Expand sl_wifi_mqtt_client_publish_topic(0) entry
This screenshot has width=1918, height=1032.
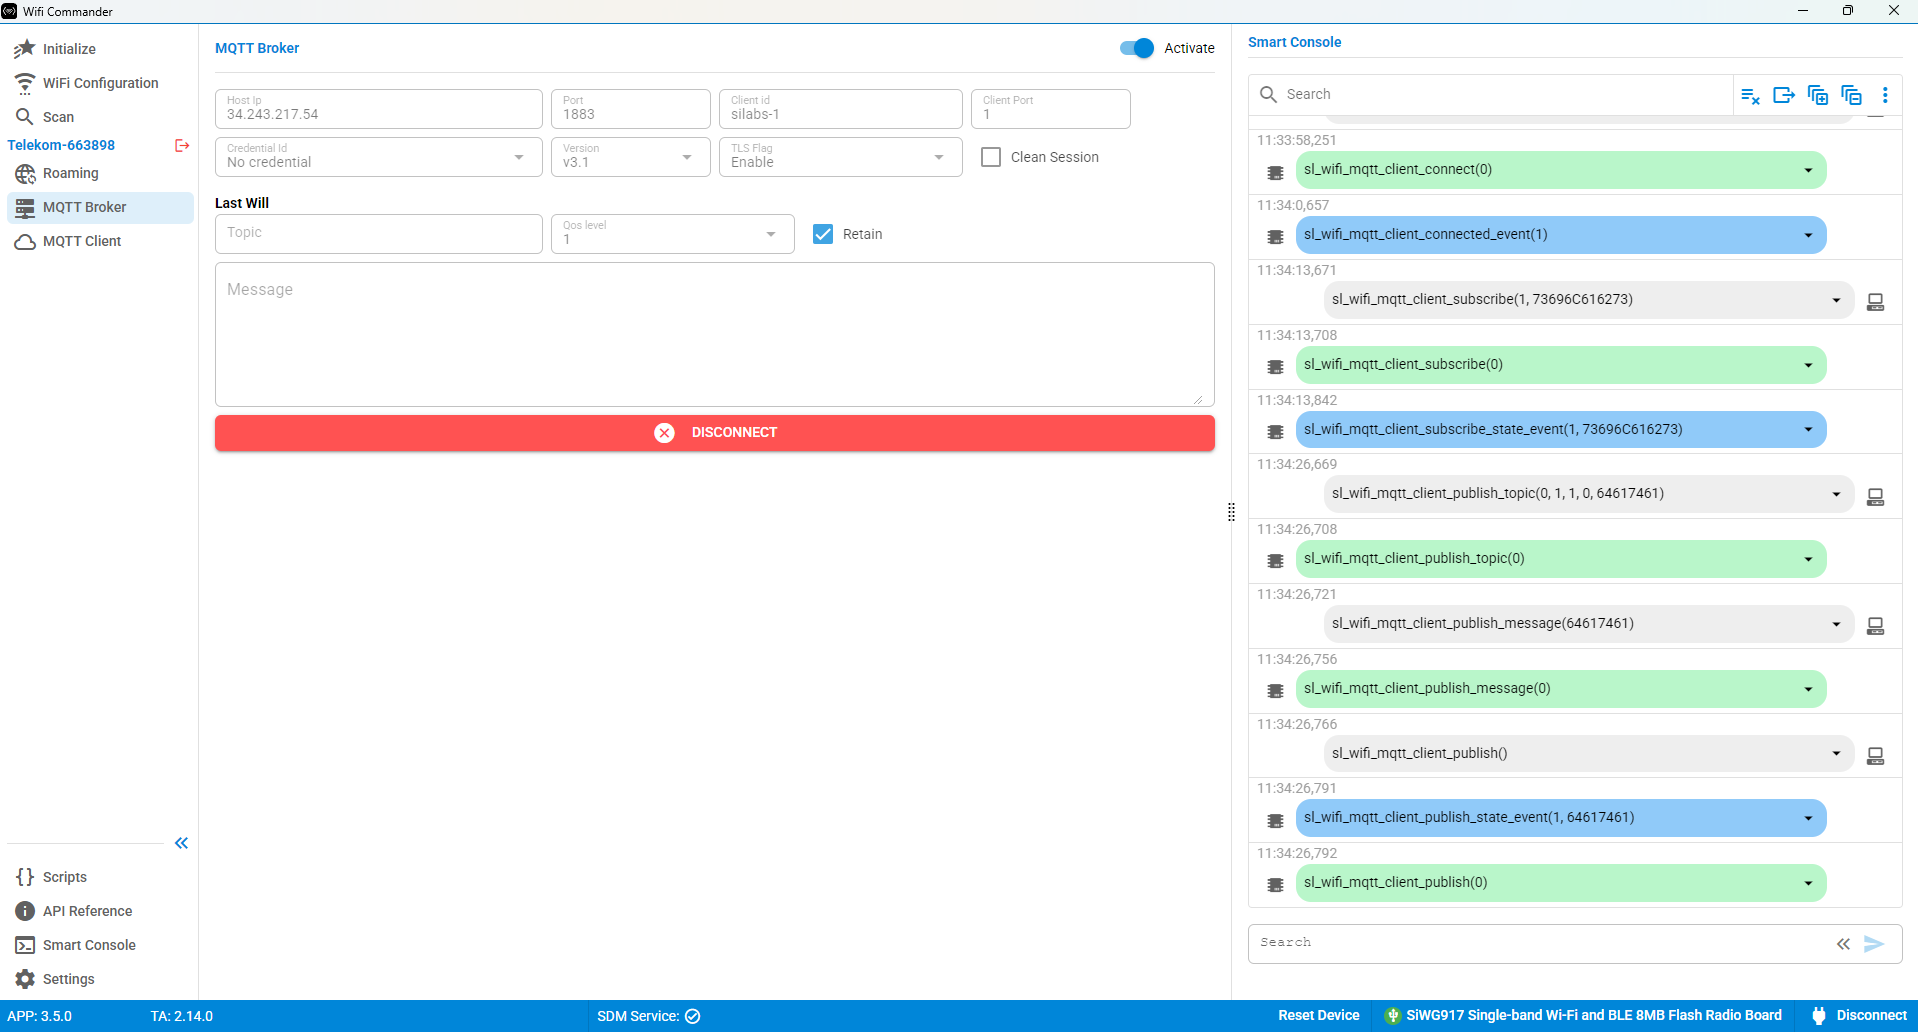click(1808, 559)
